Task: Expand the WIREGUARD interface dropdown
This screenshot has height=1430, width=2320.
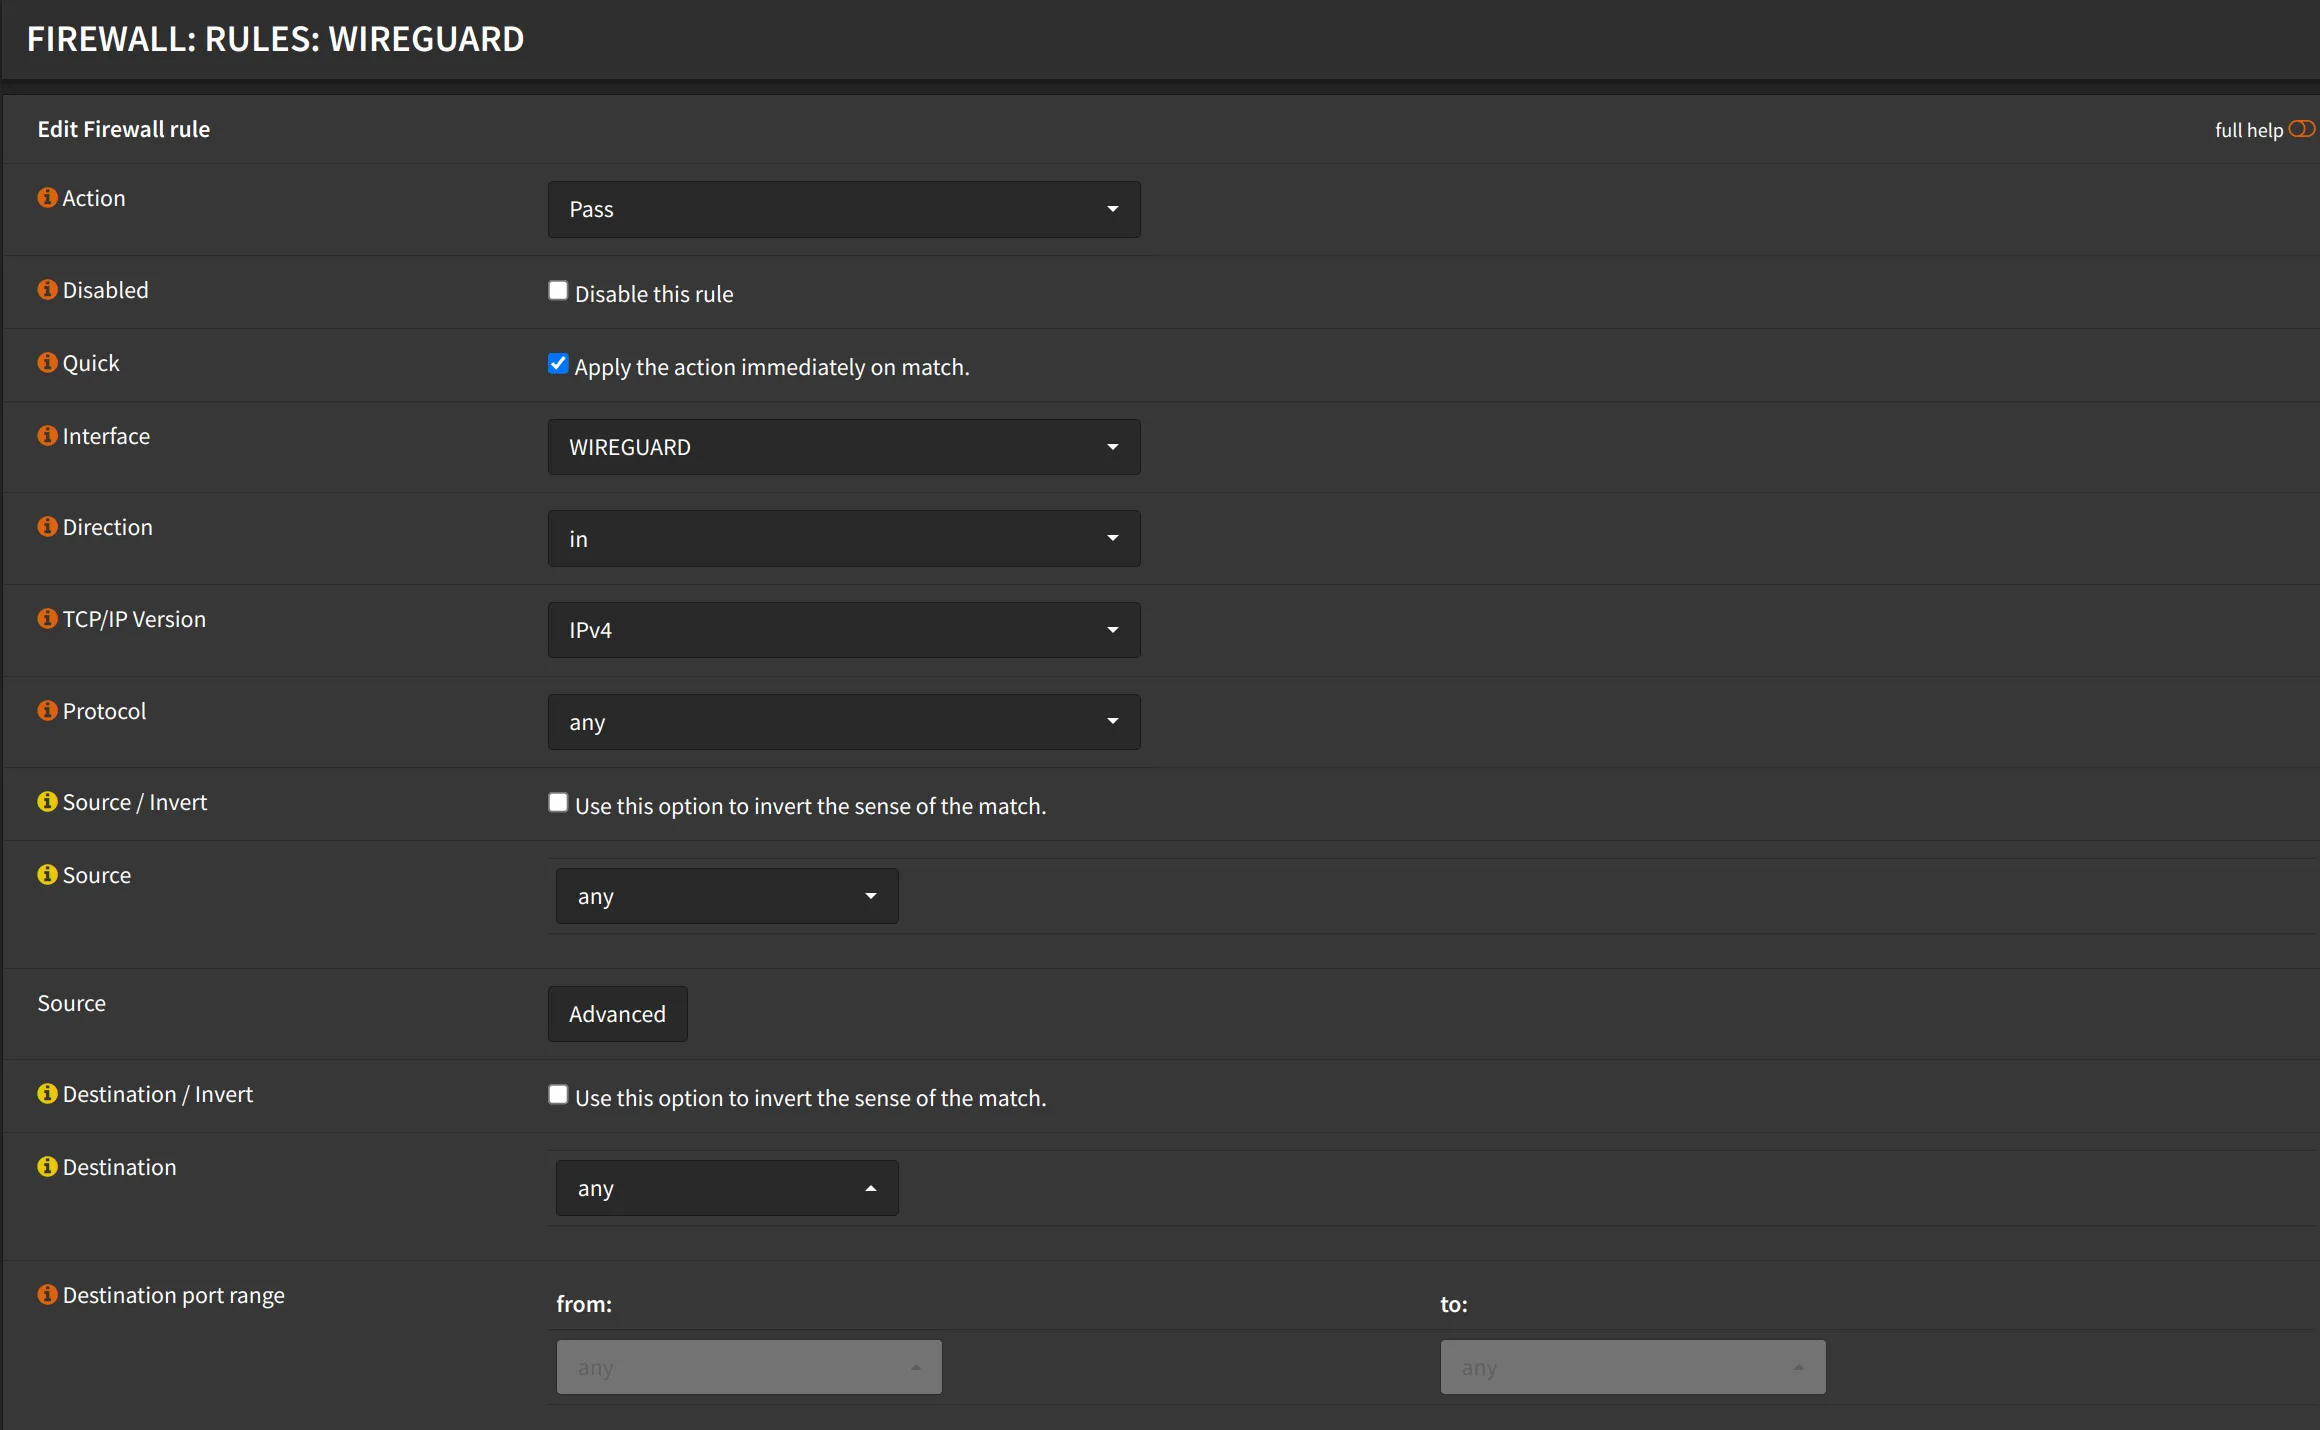Action: (843, 447)
